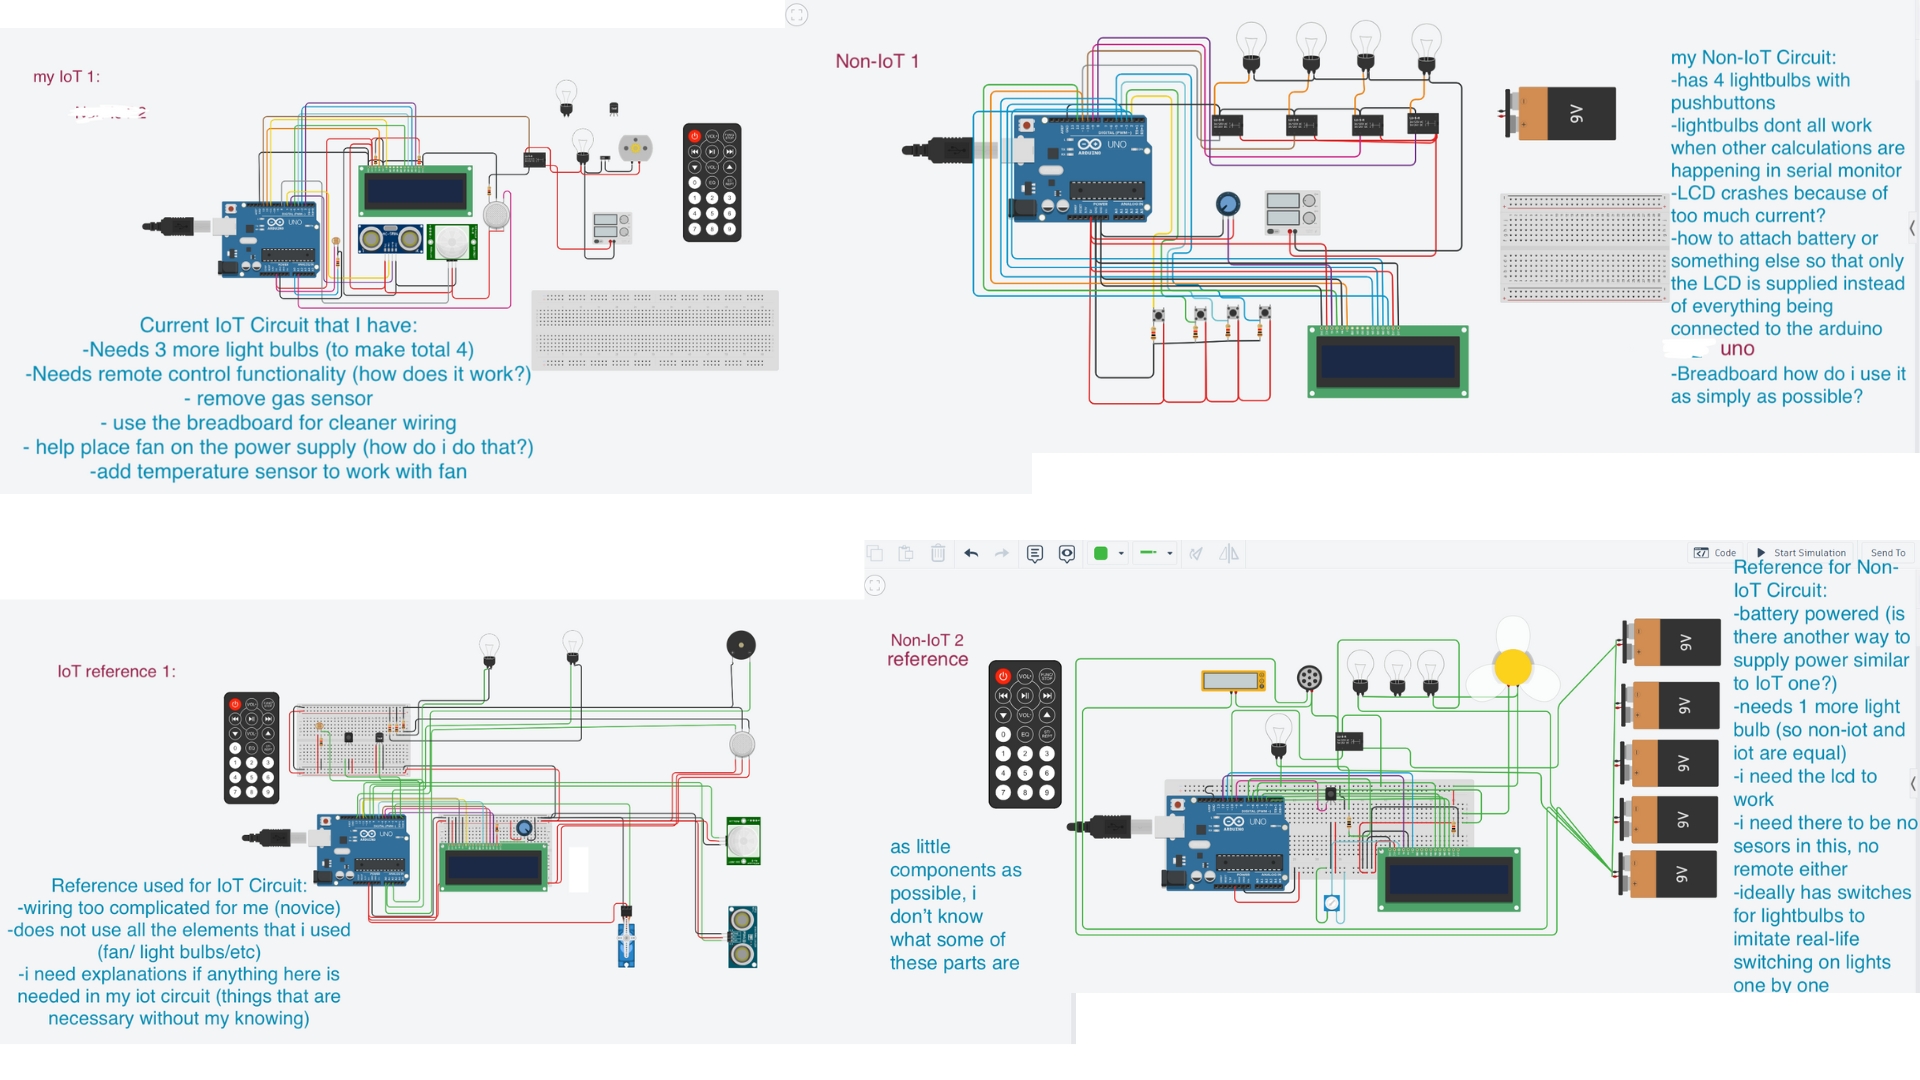The width and height of the screenshot is (1920, 1080).
Task: Select the Rotate tool
Action: [1197, 553]
